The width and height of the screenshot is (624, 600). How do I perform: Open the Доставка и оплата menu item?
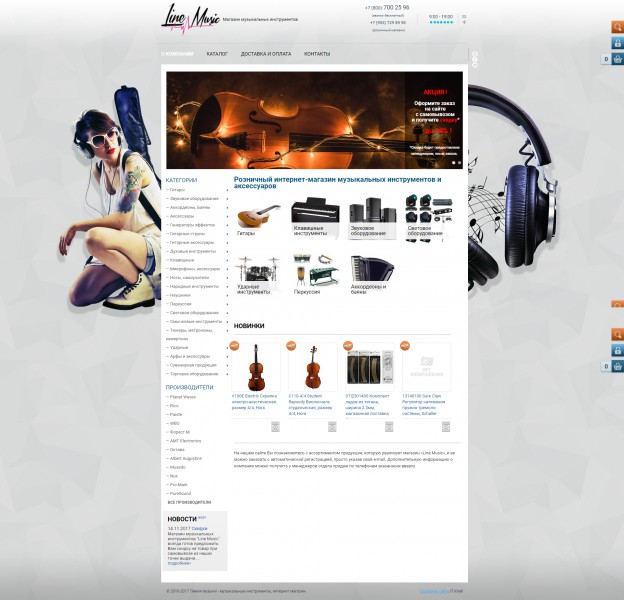click(266, 54)
